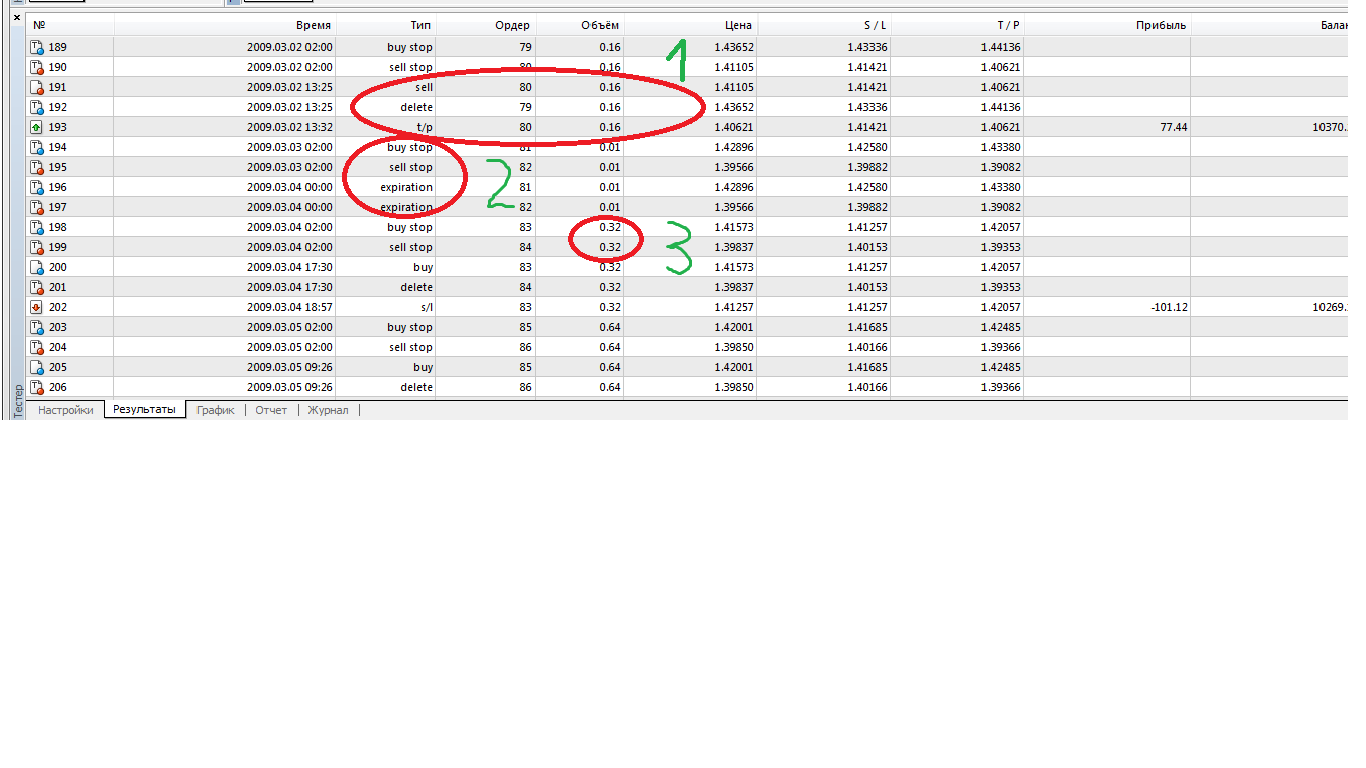Image resolution: width=1366 pixels, height=768 pixels.
Task: Click the buy stop icon in row 198
Action: (x=37, y=227)
